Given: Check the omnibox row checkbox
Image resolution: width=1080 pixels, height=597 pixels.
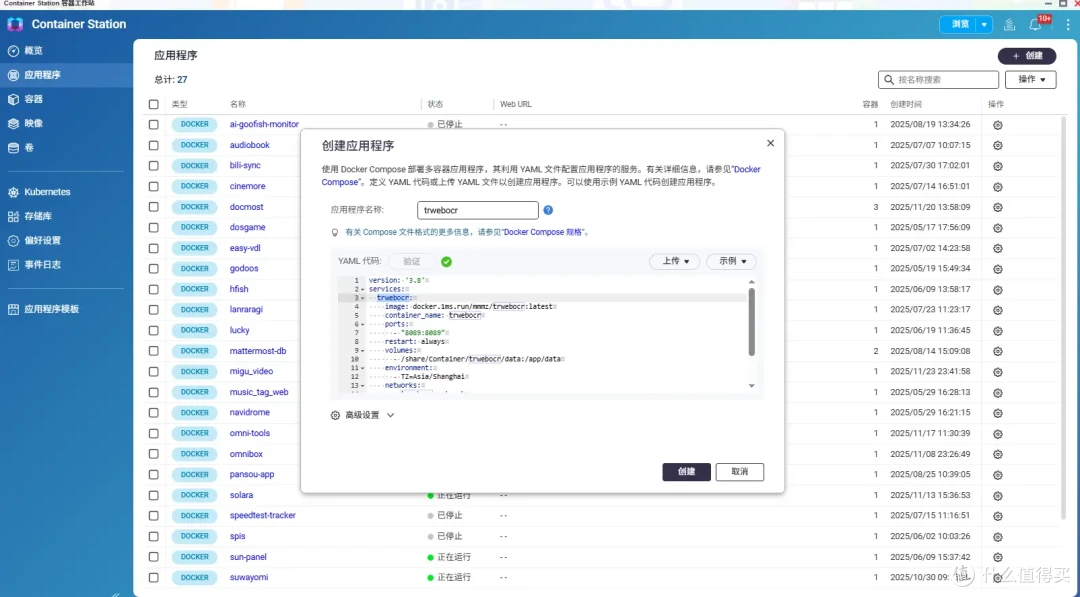Looking at the screenshot, I should pyautogui.click(x=154, y=454).
